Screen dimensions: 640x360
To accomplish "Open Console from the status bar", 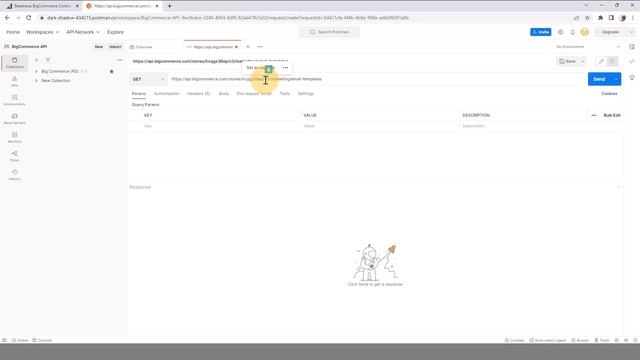I will (42, 340).
